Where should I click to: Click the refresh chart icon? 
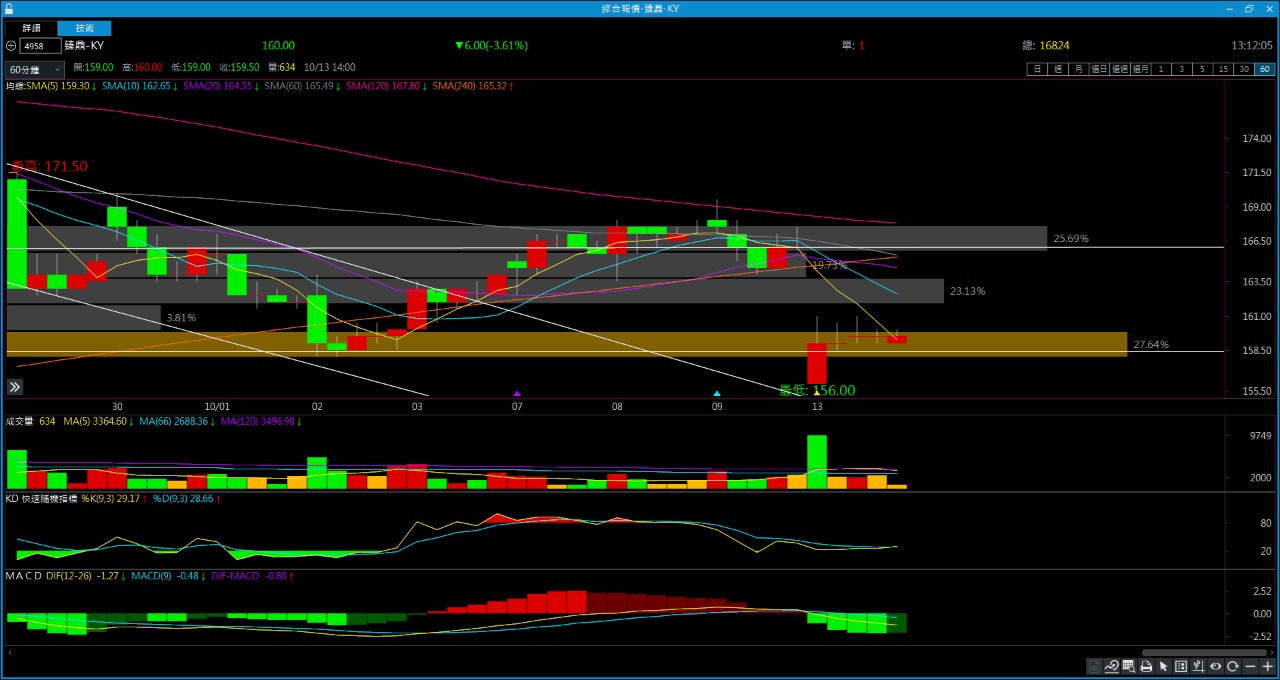coord(1233,667)
